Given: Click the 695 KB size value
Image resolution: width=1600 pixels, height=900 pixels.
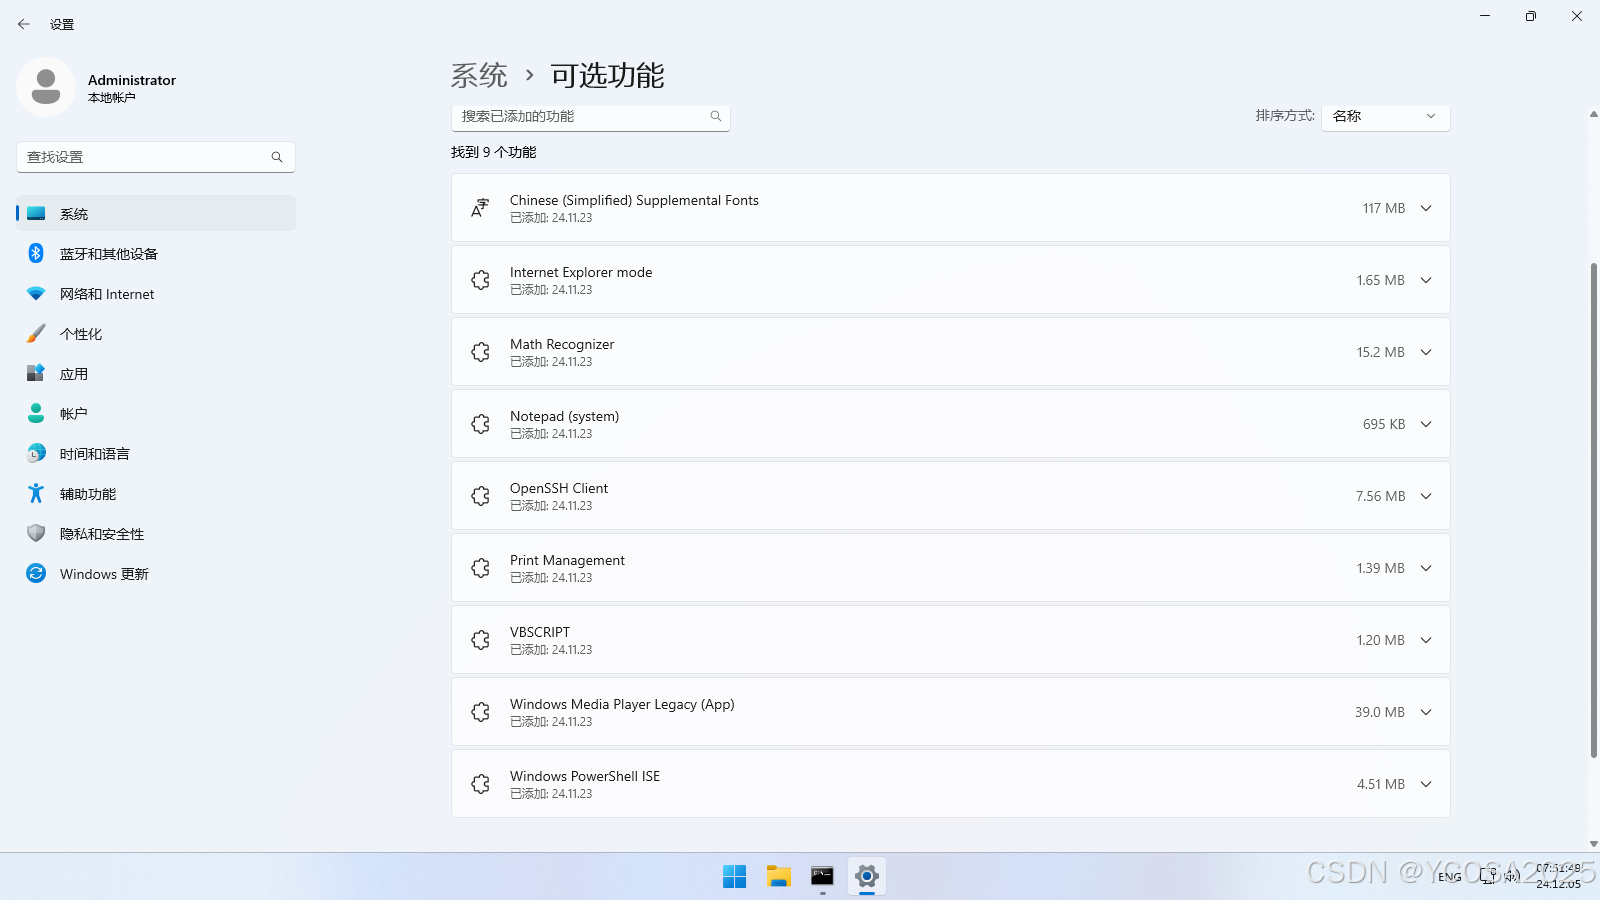Looking at the screenshot, I should tap(1384, 424).
